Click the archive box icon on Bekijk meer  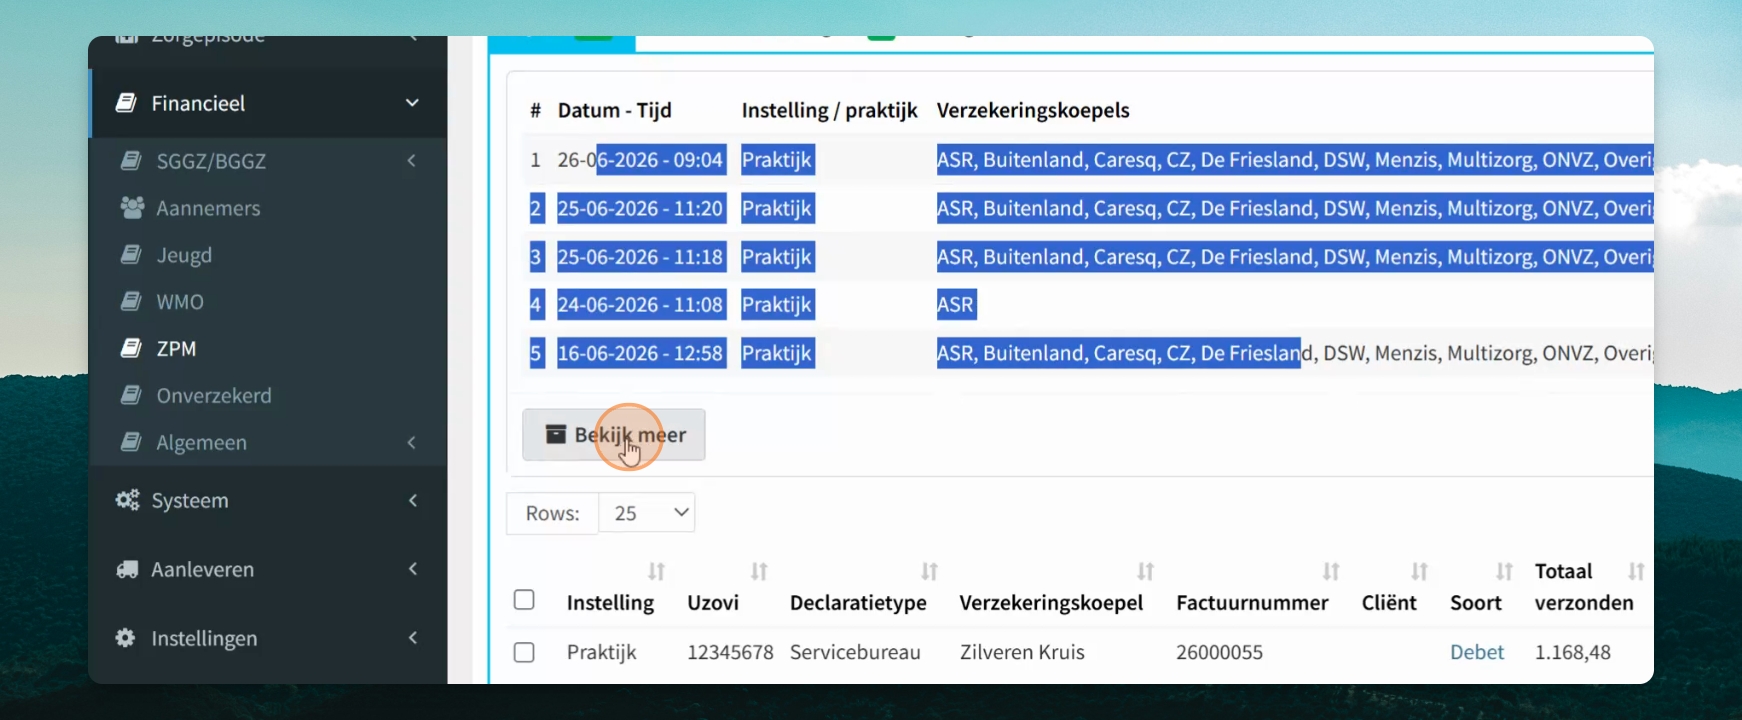pos(555,434)
